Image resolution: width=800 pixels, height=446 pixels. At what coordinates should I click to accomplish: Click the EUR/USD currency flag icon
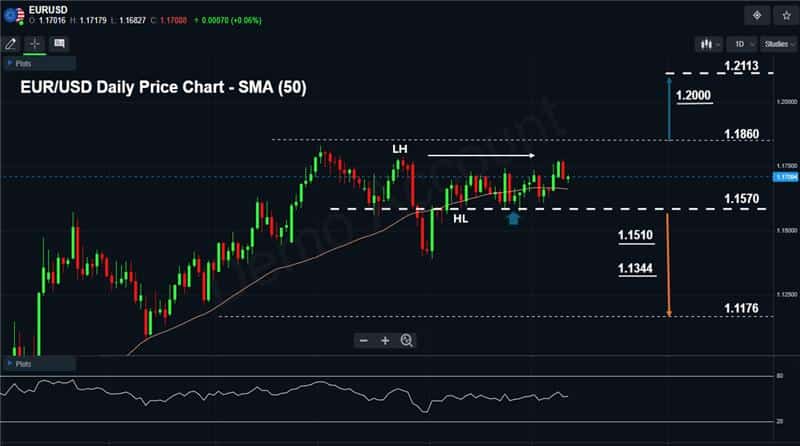(13, 15)
